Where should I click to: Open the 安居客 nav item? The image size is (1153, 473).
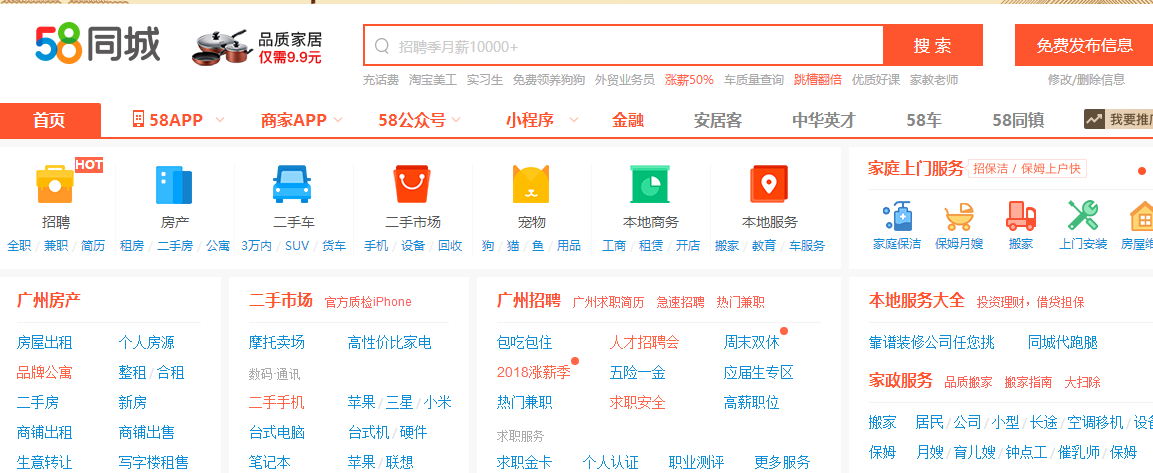click(x=718, y=120)
